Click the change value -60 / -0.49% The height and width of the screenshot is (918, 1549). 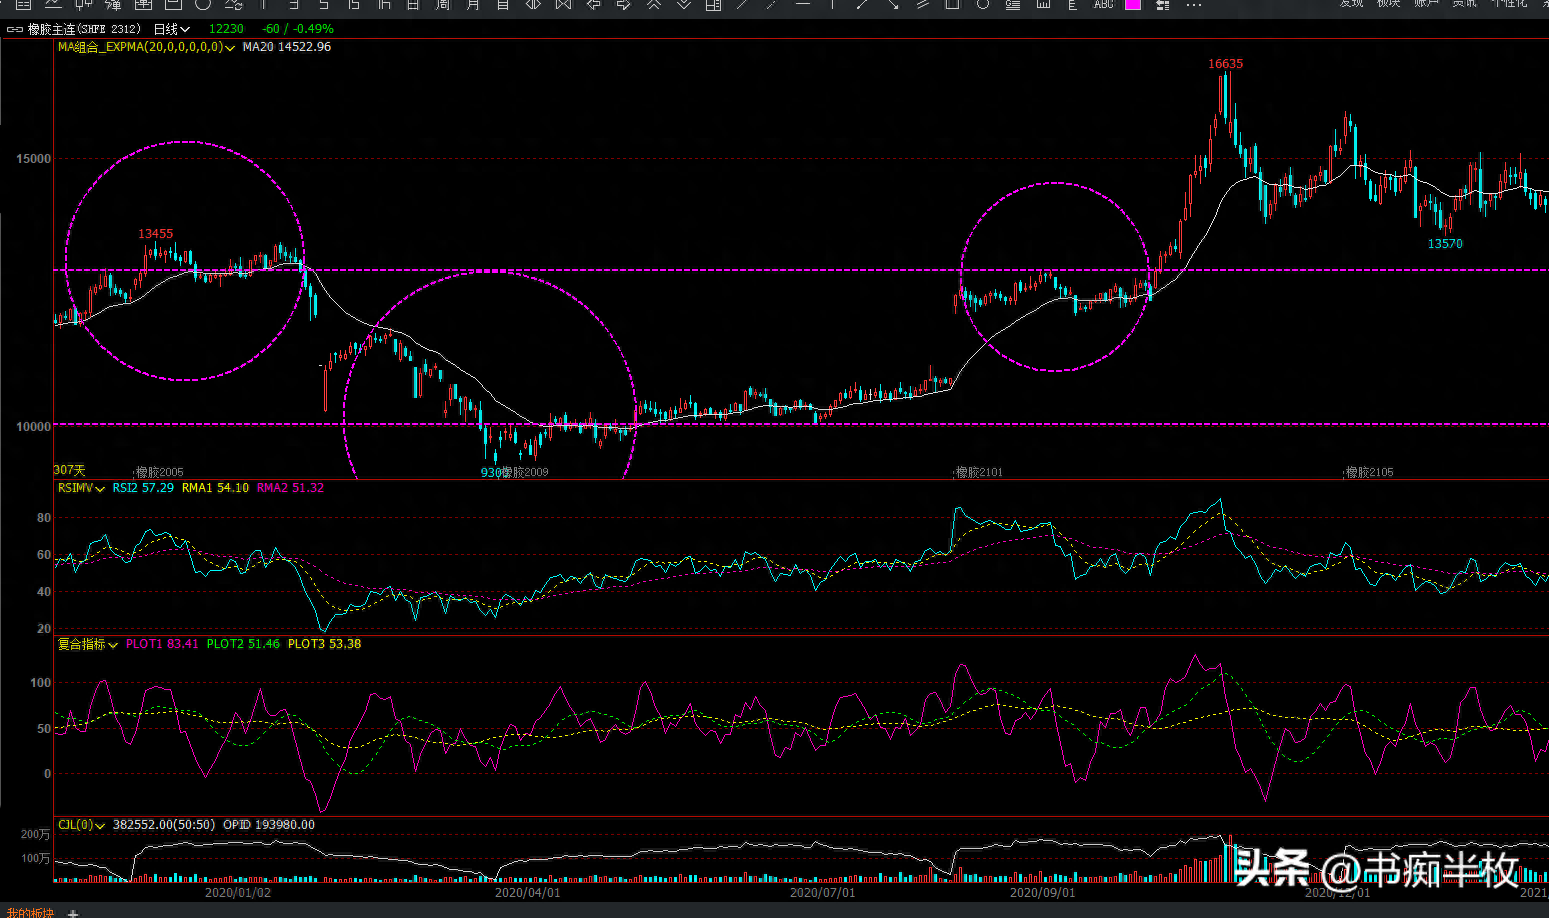[x=298, y=29]
